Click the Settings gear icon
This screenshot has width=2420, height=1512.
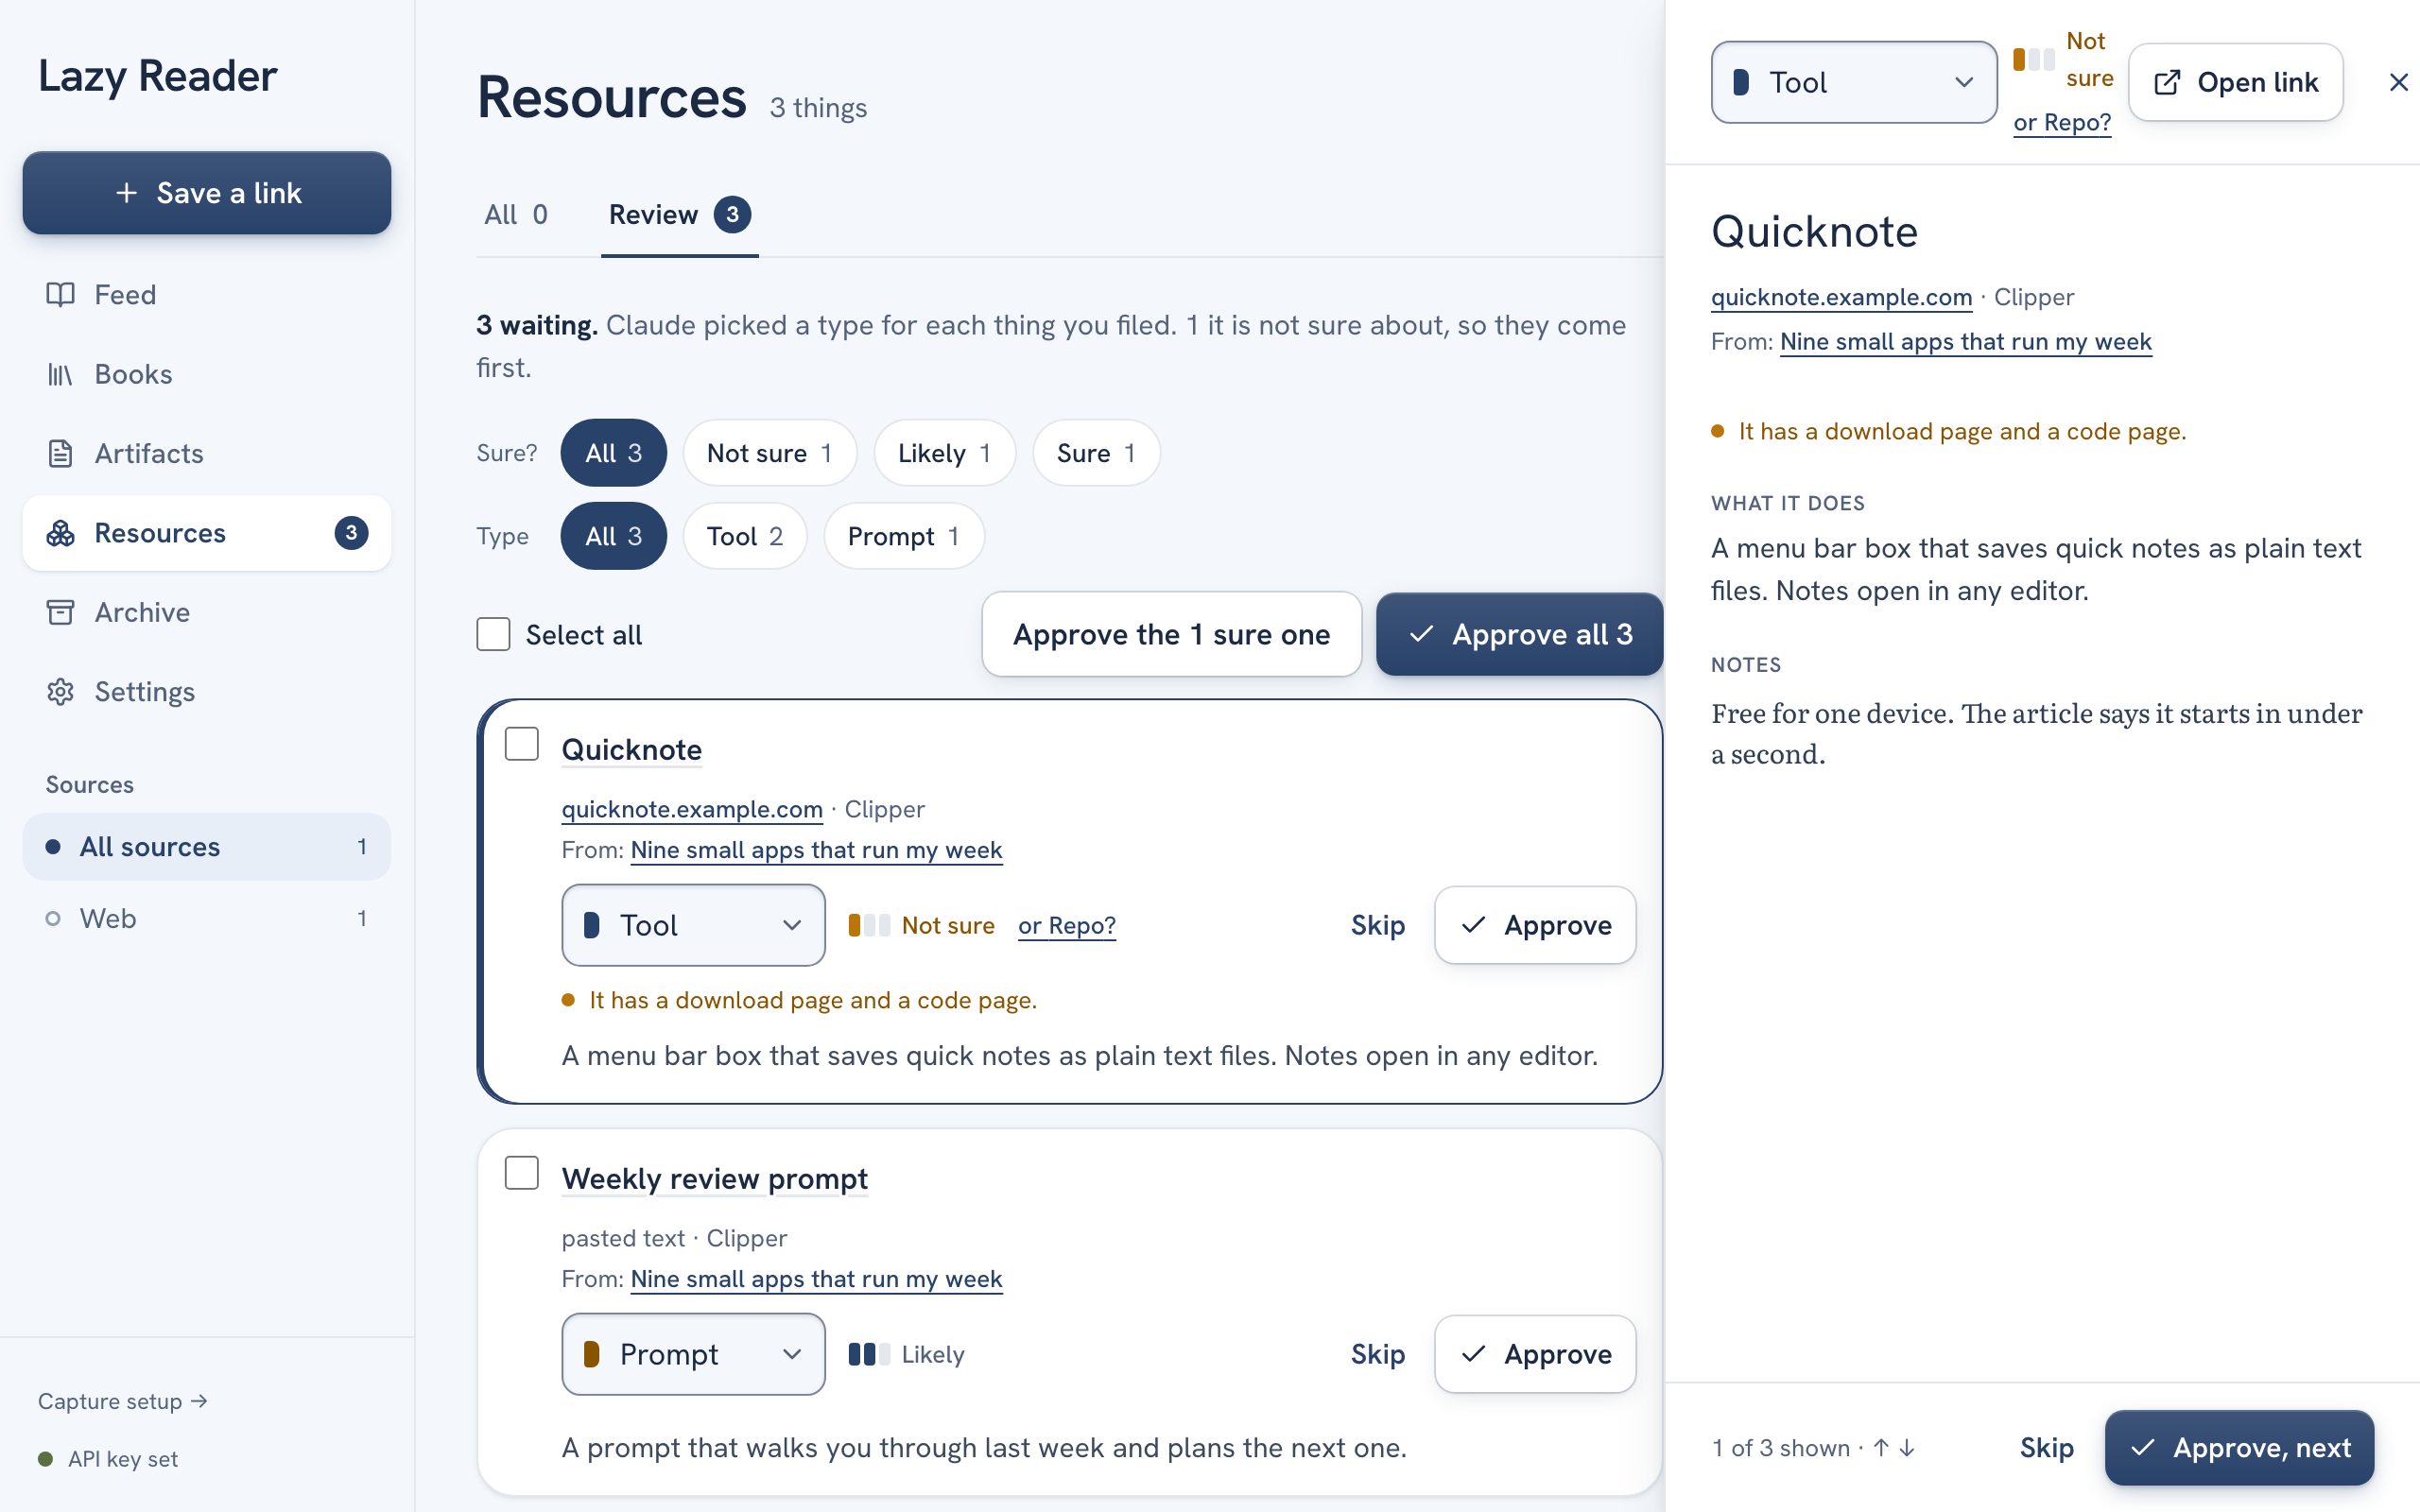(x=60, y=691)
